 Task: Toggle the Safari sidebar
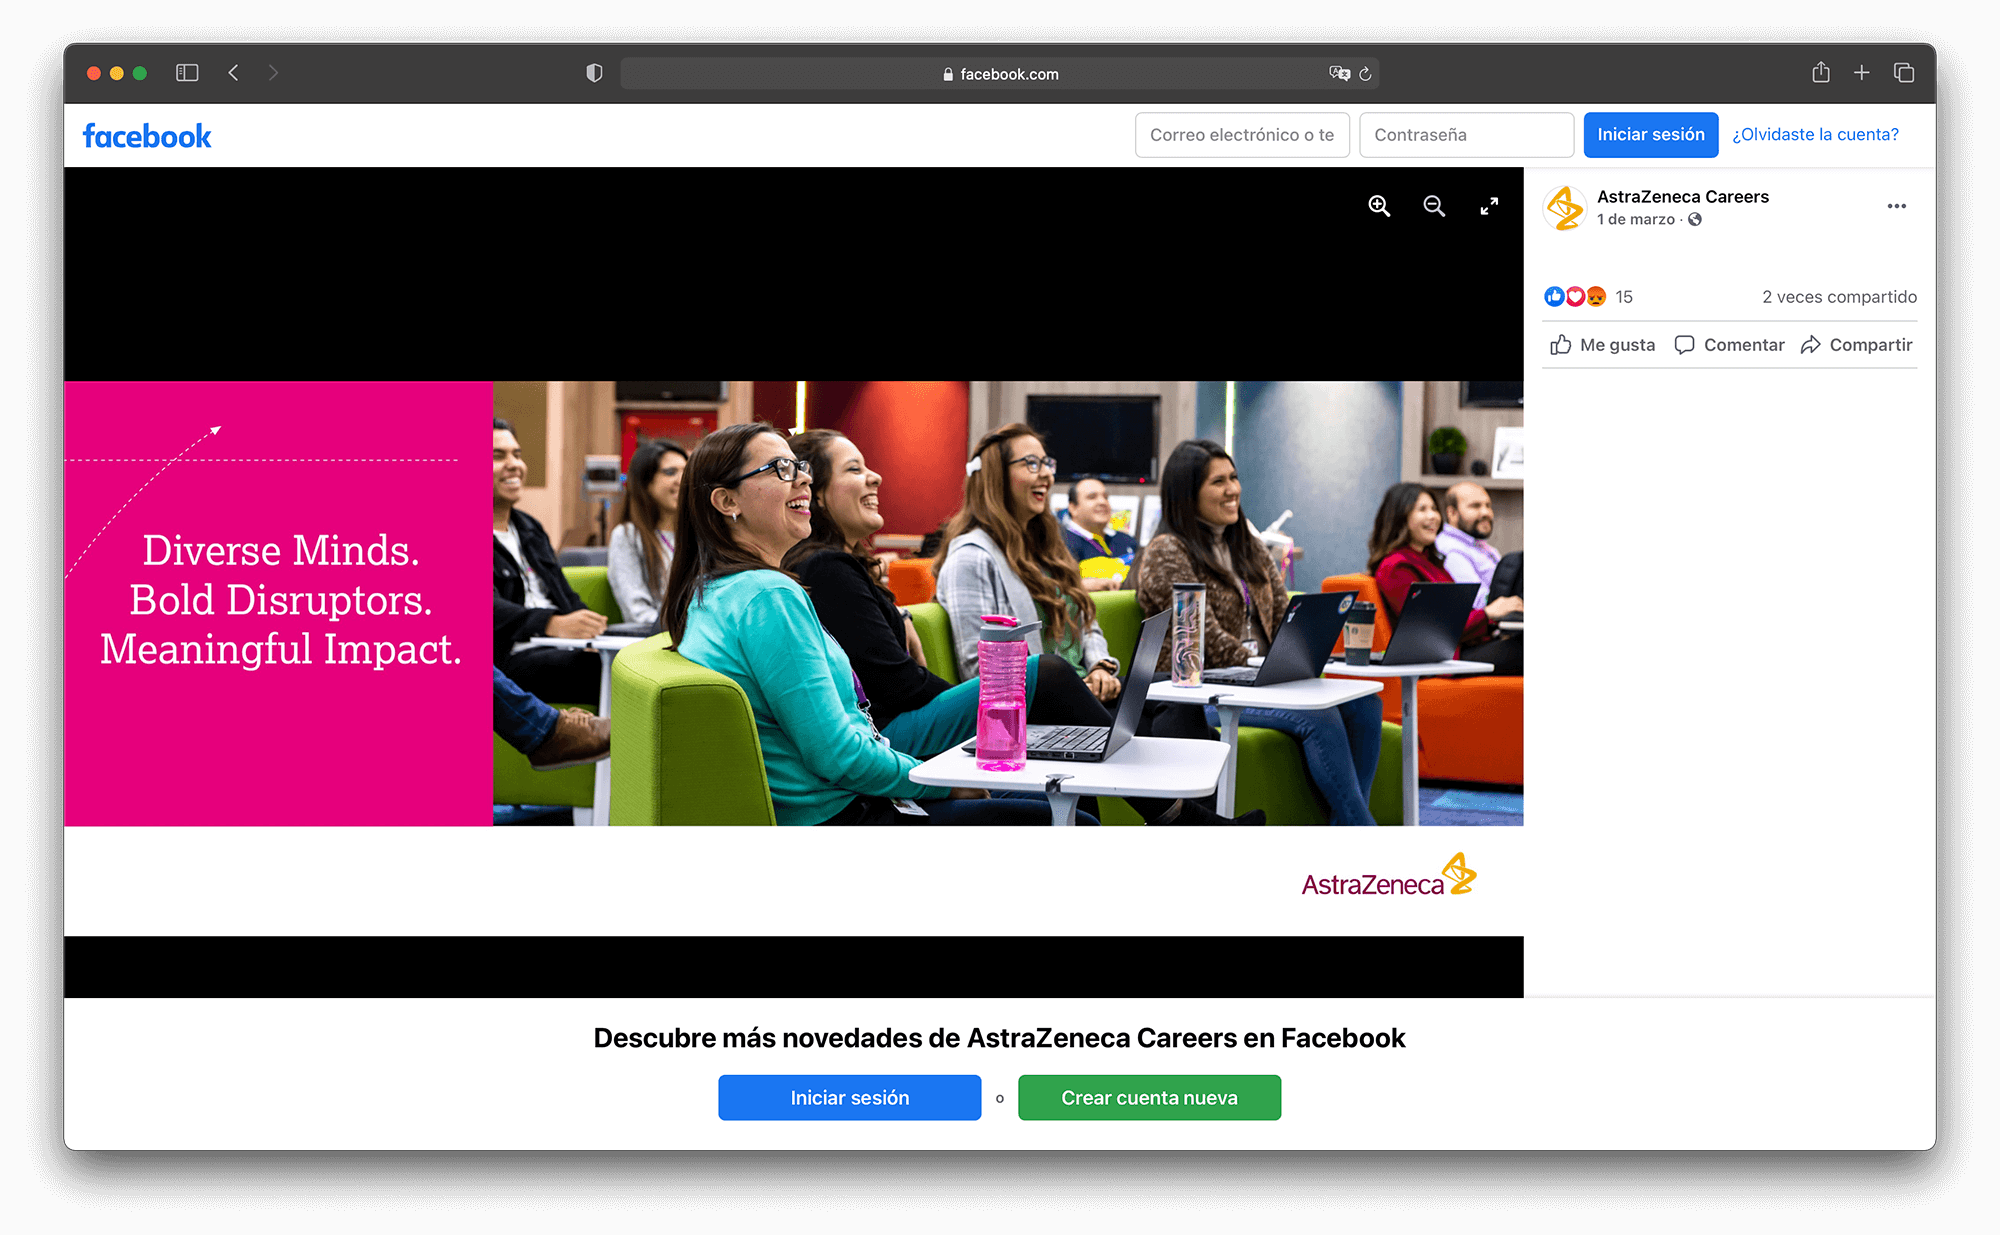[187, 73]
